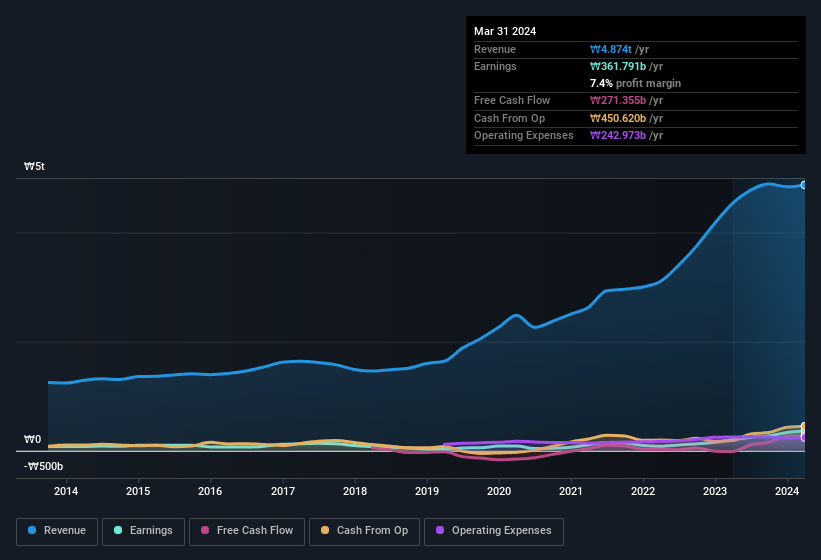
Task: Toggle Free Cash Flow legend button
Action: click(x=247, y=531)
